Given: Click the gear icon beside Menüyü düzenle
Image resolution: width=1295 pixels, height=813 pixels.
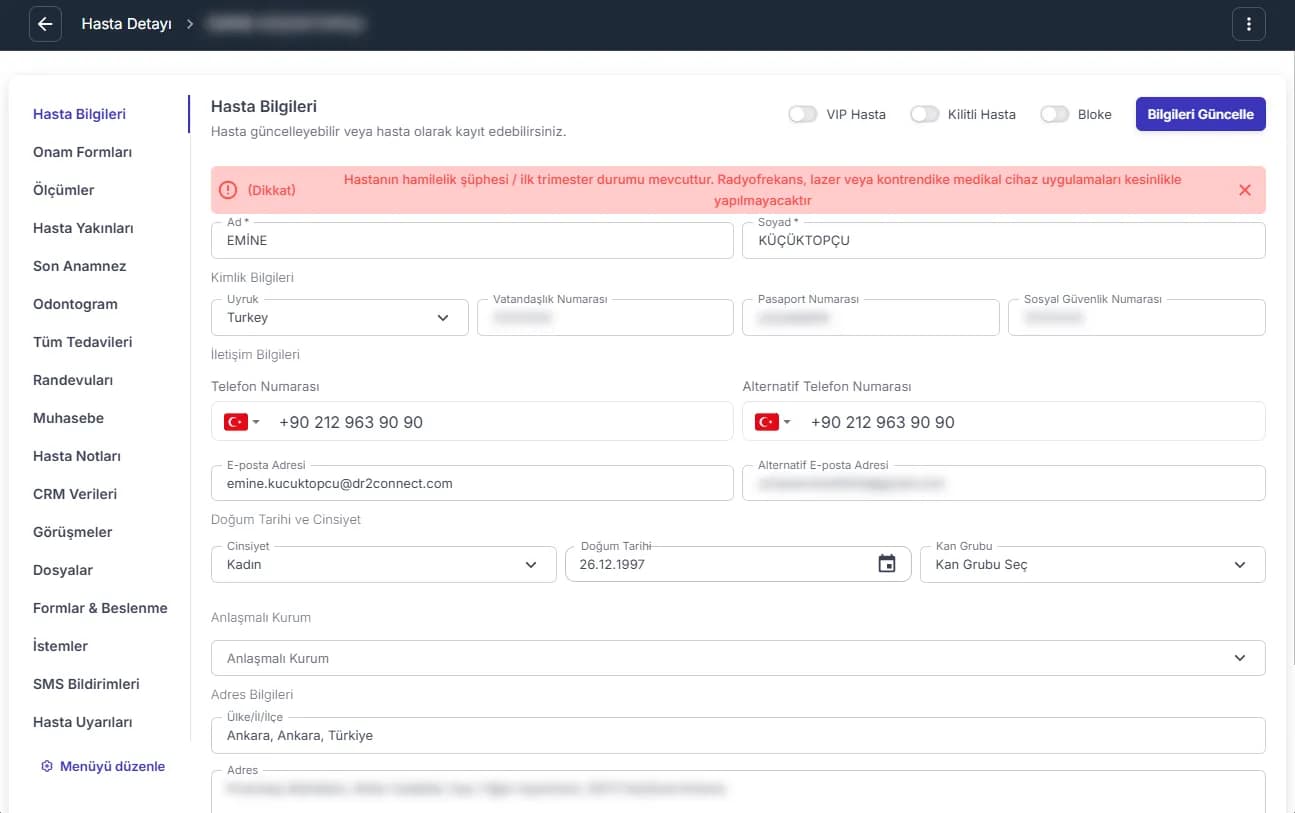Looking at the screenshot, I should coord(46,766).
